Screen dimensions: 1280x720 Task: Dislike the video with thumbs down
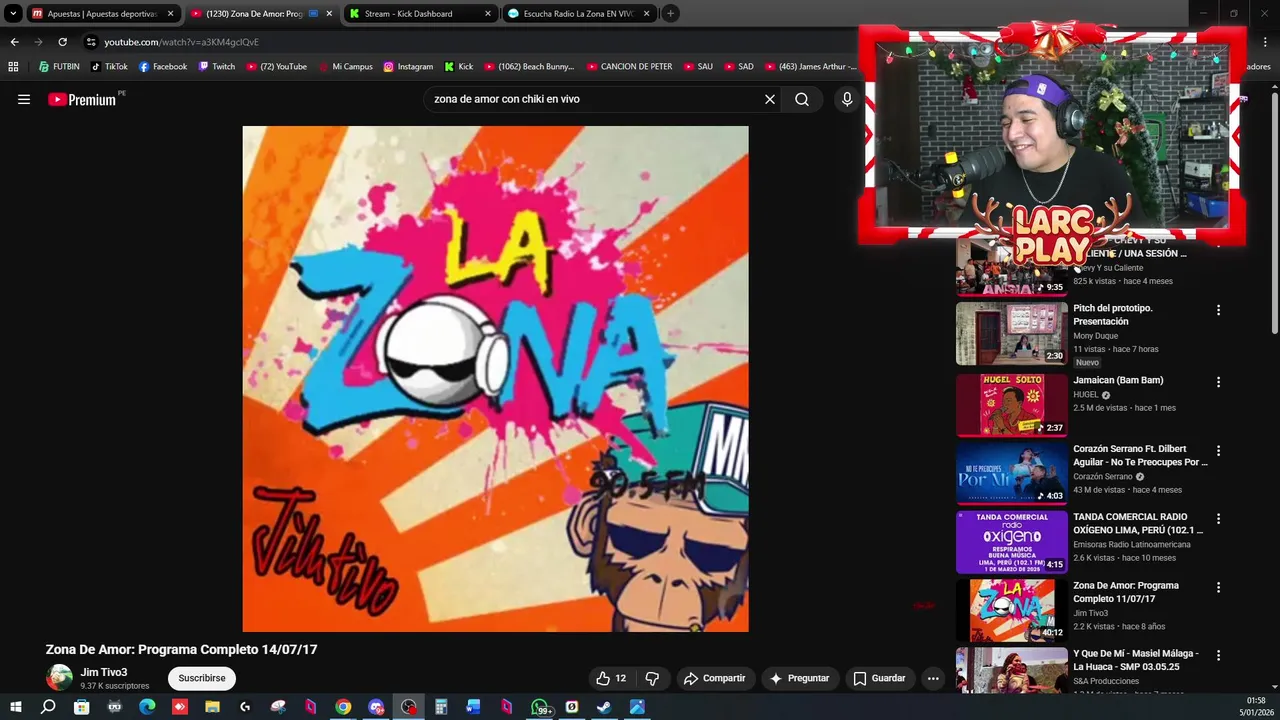pos(652,678)
